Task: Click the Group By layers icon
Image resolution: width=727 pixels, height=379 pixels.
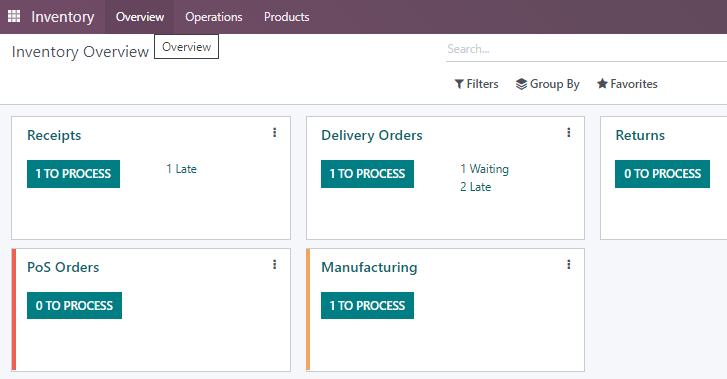Action: click(521, 84)
